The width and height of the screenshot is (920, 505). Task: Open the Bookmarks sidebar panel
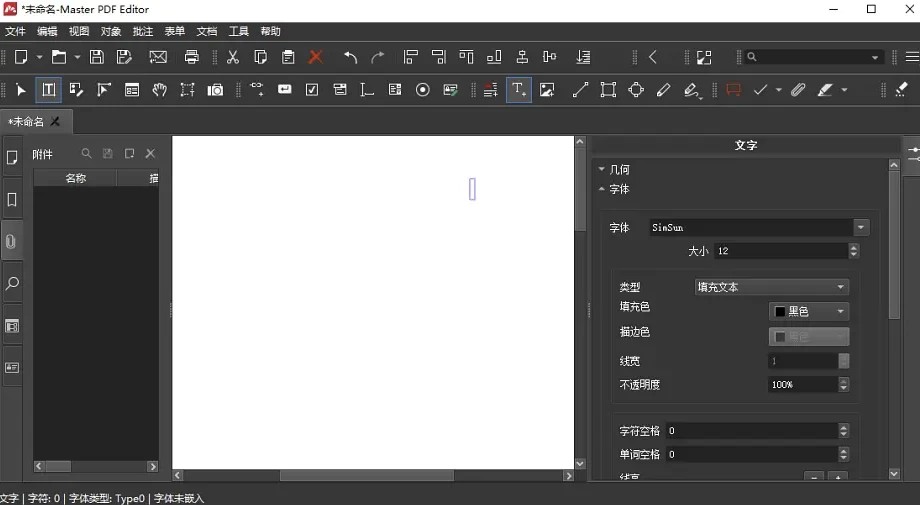pyautogui.click(x=12, y=200)
